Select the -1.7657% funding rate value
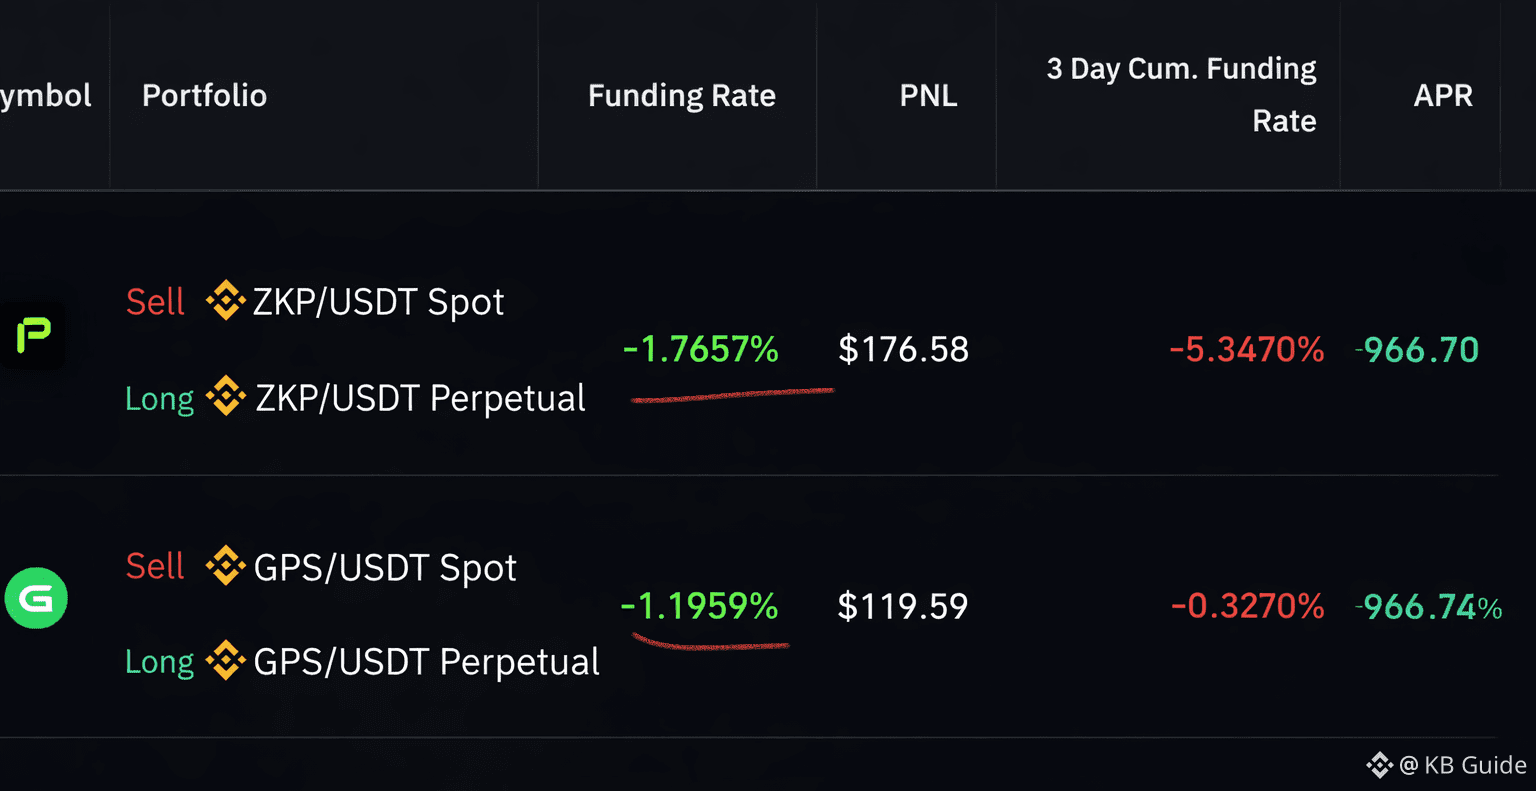Image resolution: width=1536 pixels, height=791 pixels. [x=700, y=349]
